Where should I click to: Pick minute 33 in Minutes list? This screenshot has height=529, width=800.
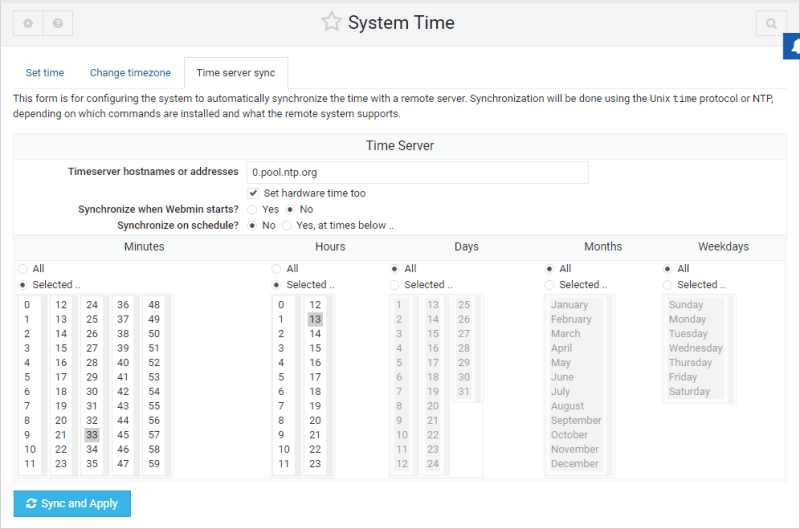(x=92, y=435)
